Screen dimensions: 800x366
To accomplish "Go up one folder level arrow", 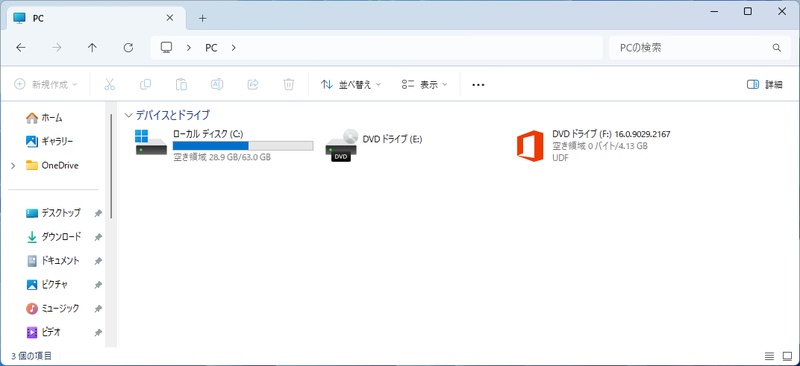I will tap(92, 47).
